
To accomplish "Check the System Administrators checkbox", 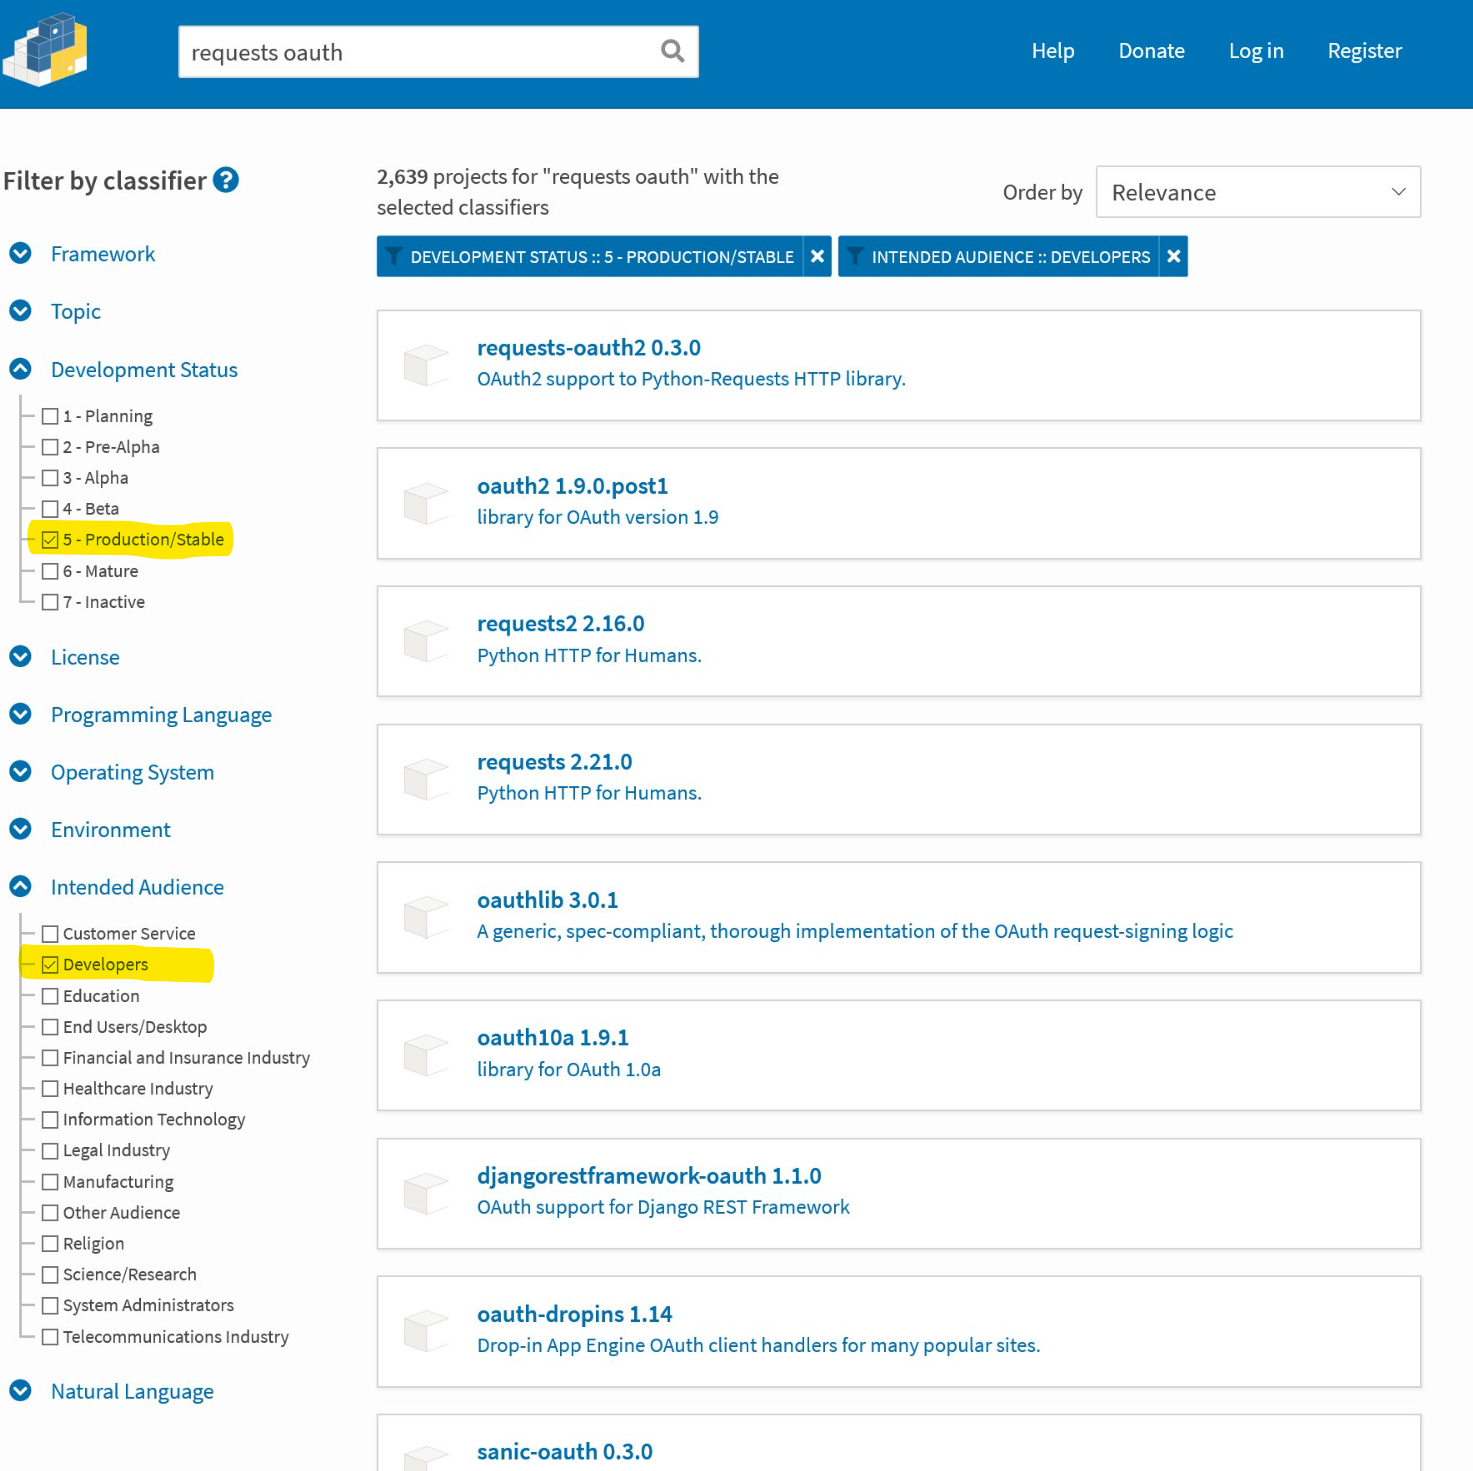I will click(50, 1306).
